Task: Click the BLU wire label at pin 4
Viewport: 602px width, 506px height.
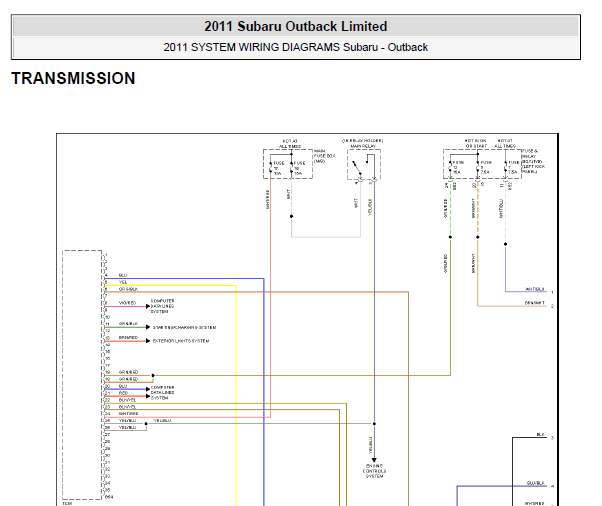Action: (x=123, y=275)
